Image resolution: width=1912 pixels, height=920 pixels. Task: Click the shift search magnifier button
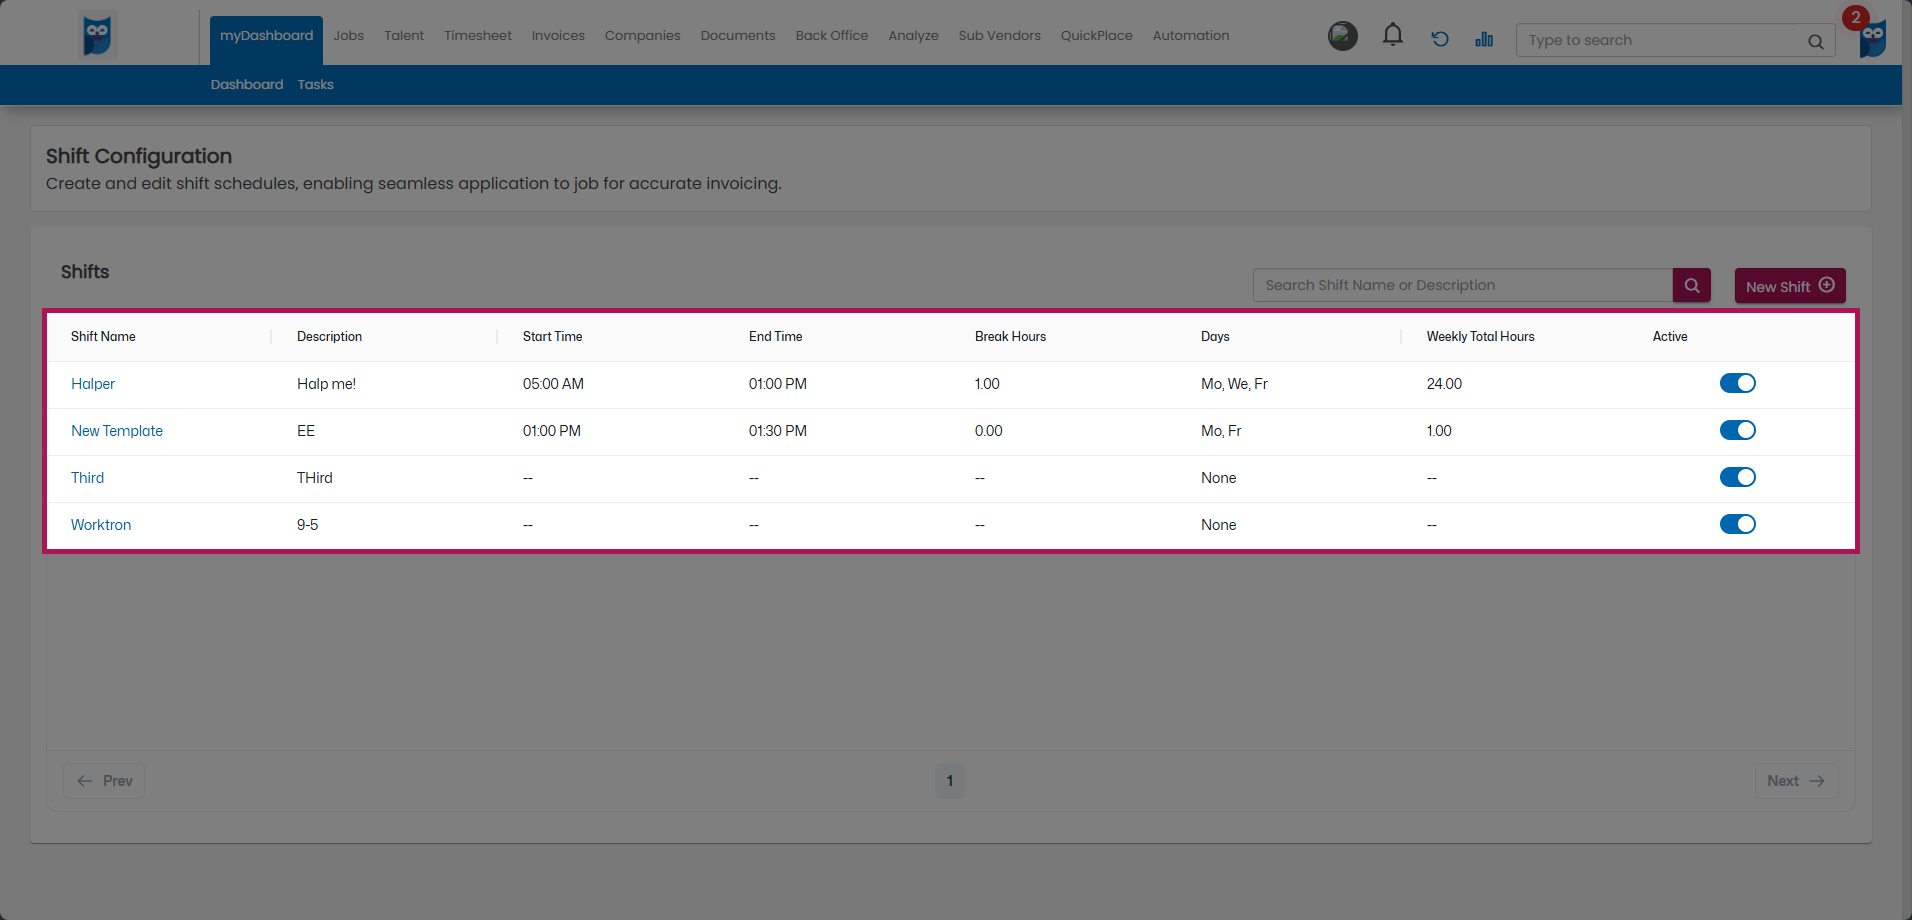tap(1691, 285)
